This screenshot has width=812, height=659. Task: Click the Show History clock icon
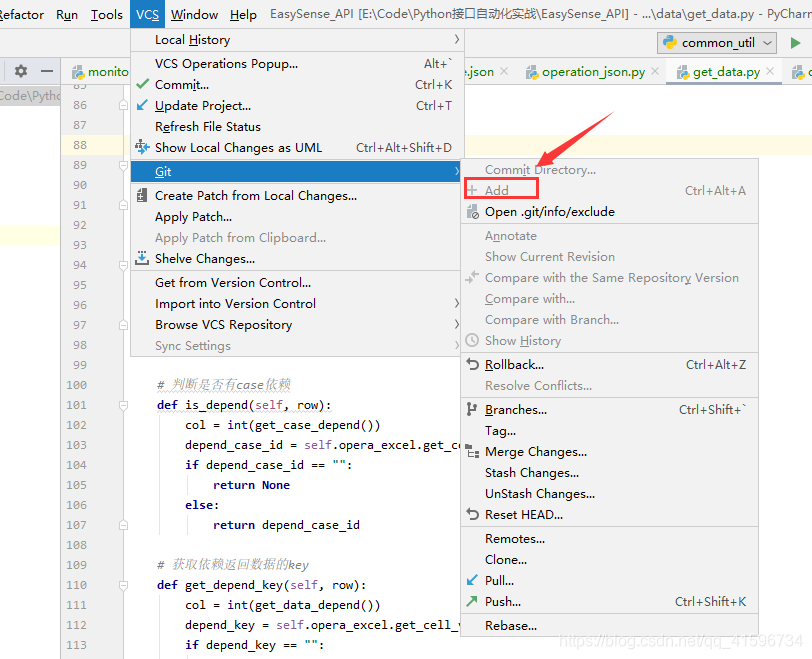click(x=472, y=340)
